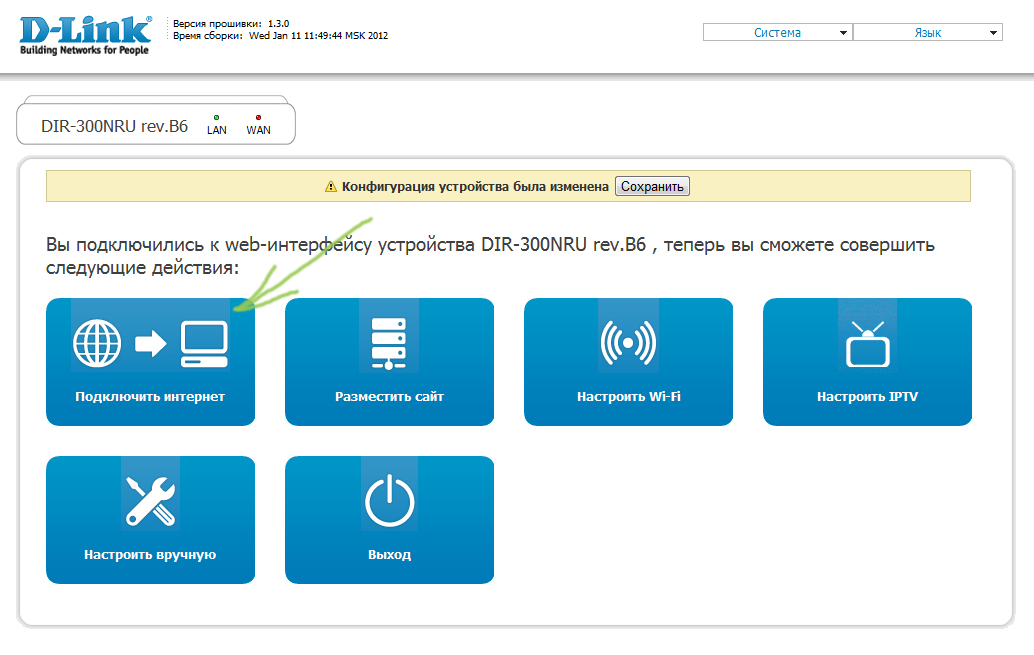Choose the Настроить вручную label
The width and height of the screenshot is (1034, 655).
click(150, 555)
